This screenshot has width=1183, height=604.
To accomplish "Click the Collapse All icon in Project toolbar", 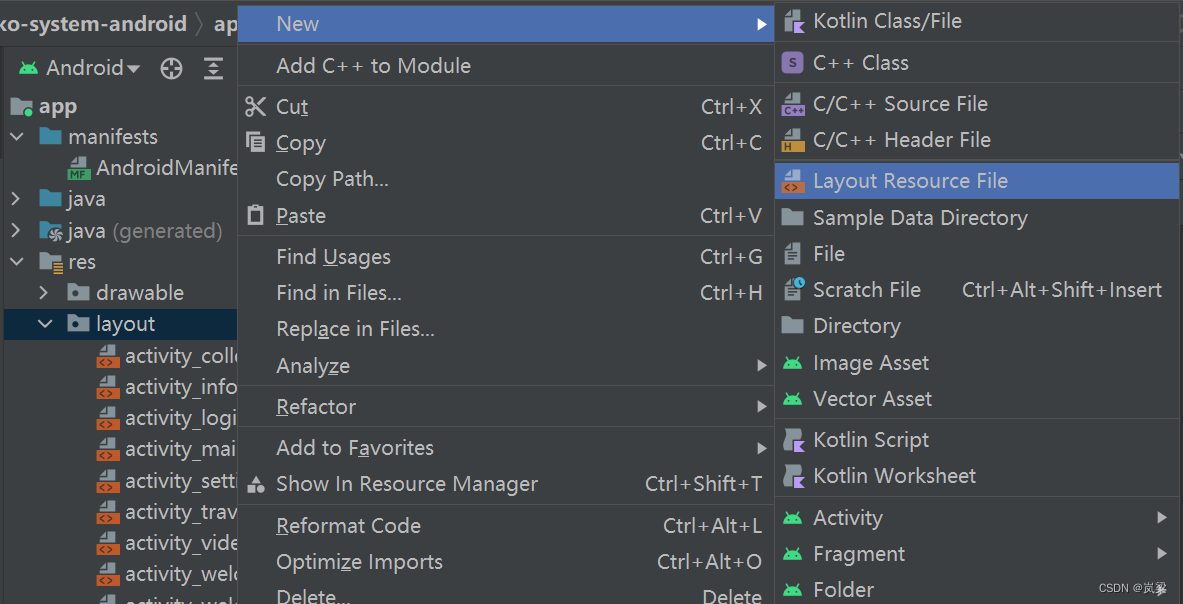I will coord(213,68).
